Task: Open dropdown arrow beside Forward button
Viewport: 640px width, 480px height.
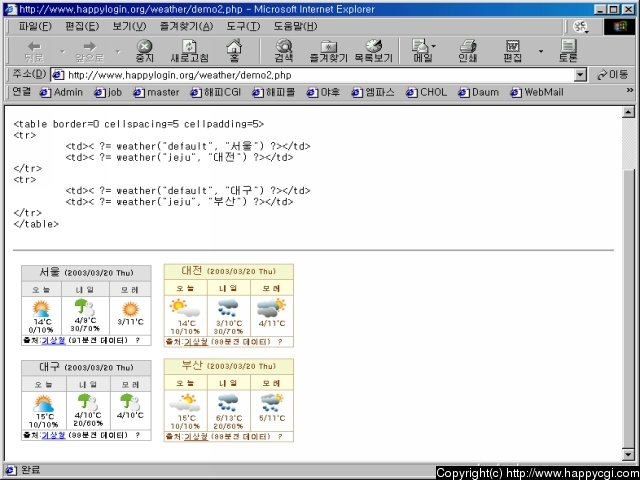Action: (x=118, y=51)
